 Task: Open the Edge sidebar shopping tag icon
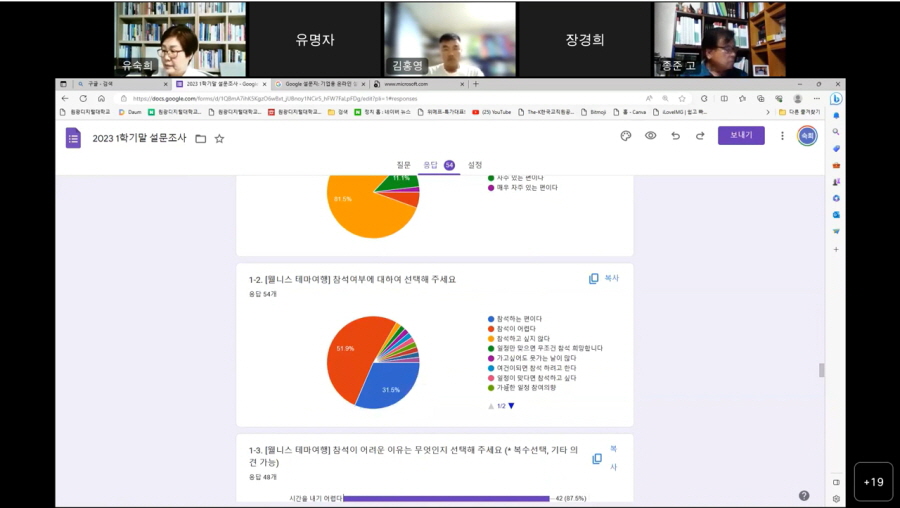coord(836,149)
